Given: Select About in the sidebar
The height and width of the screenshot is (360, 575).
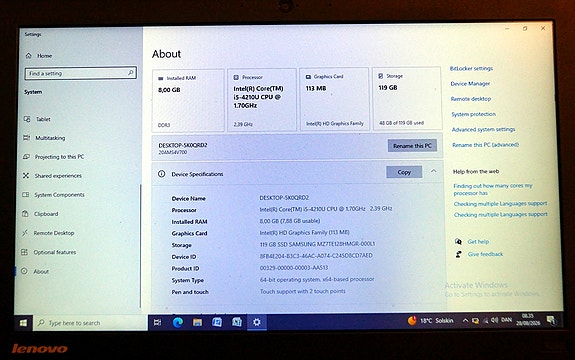Looking at the screenshot, I should pos(35,271).
